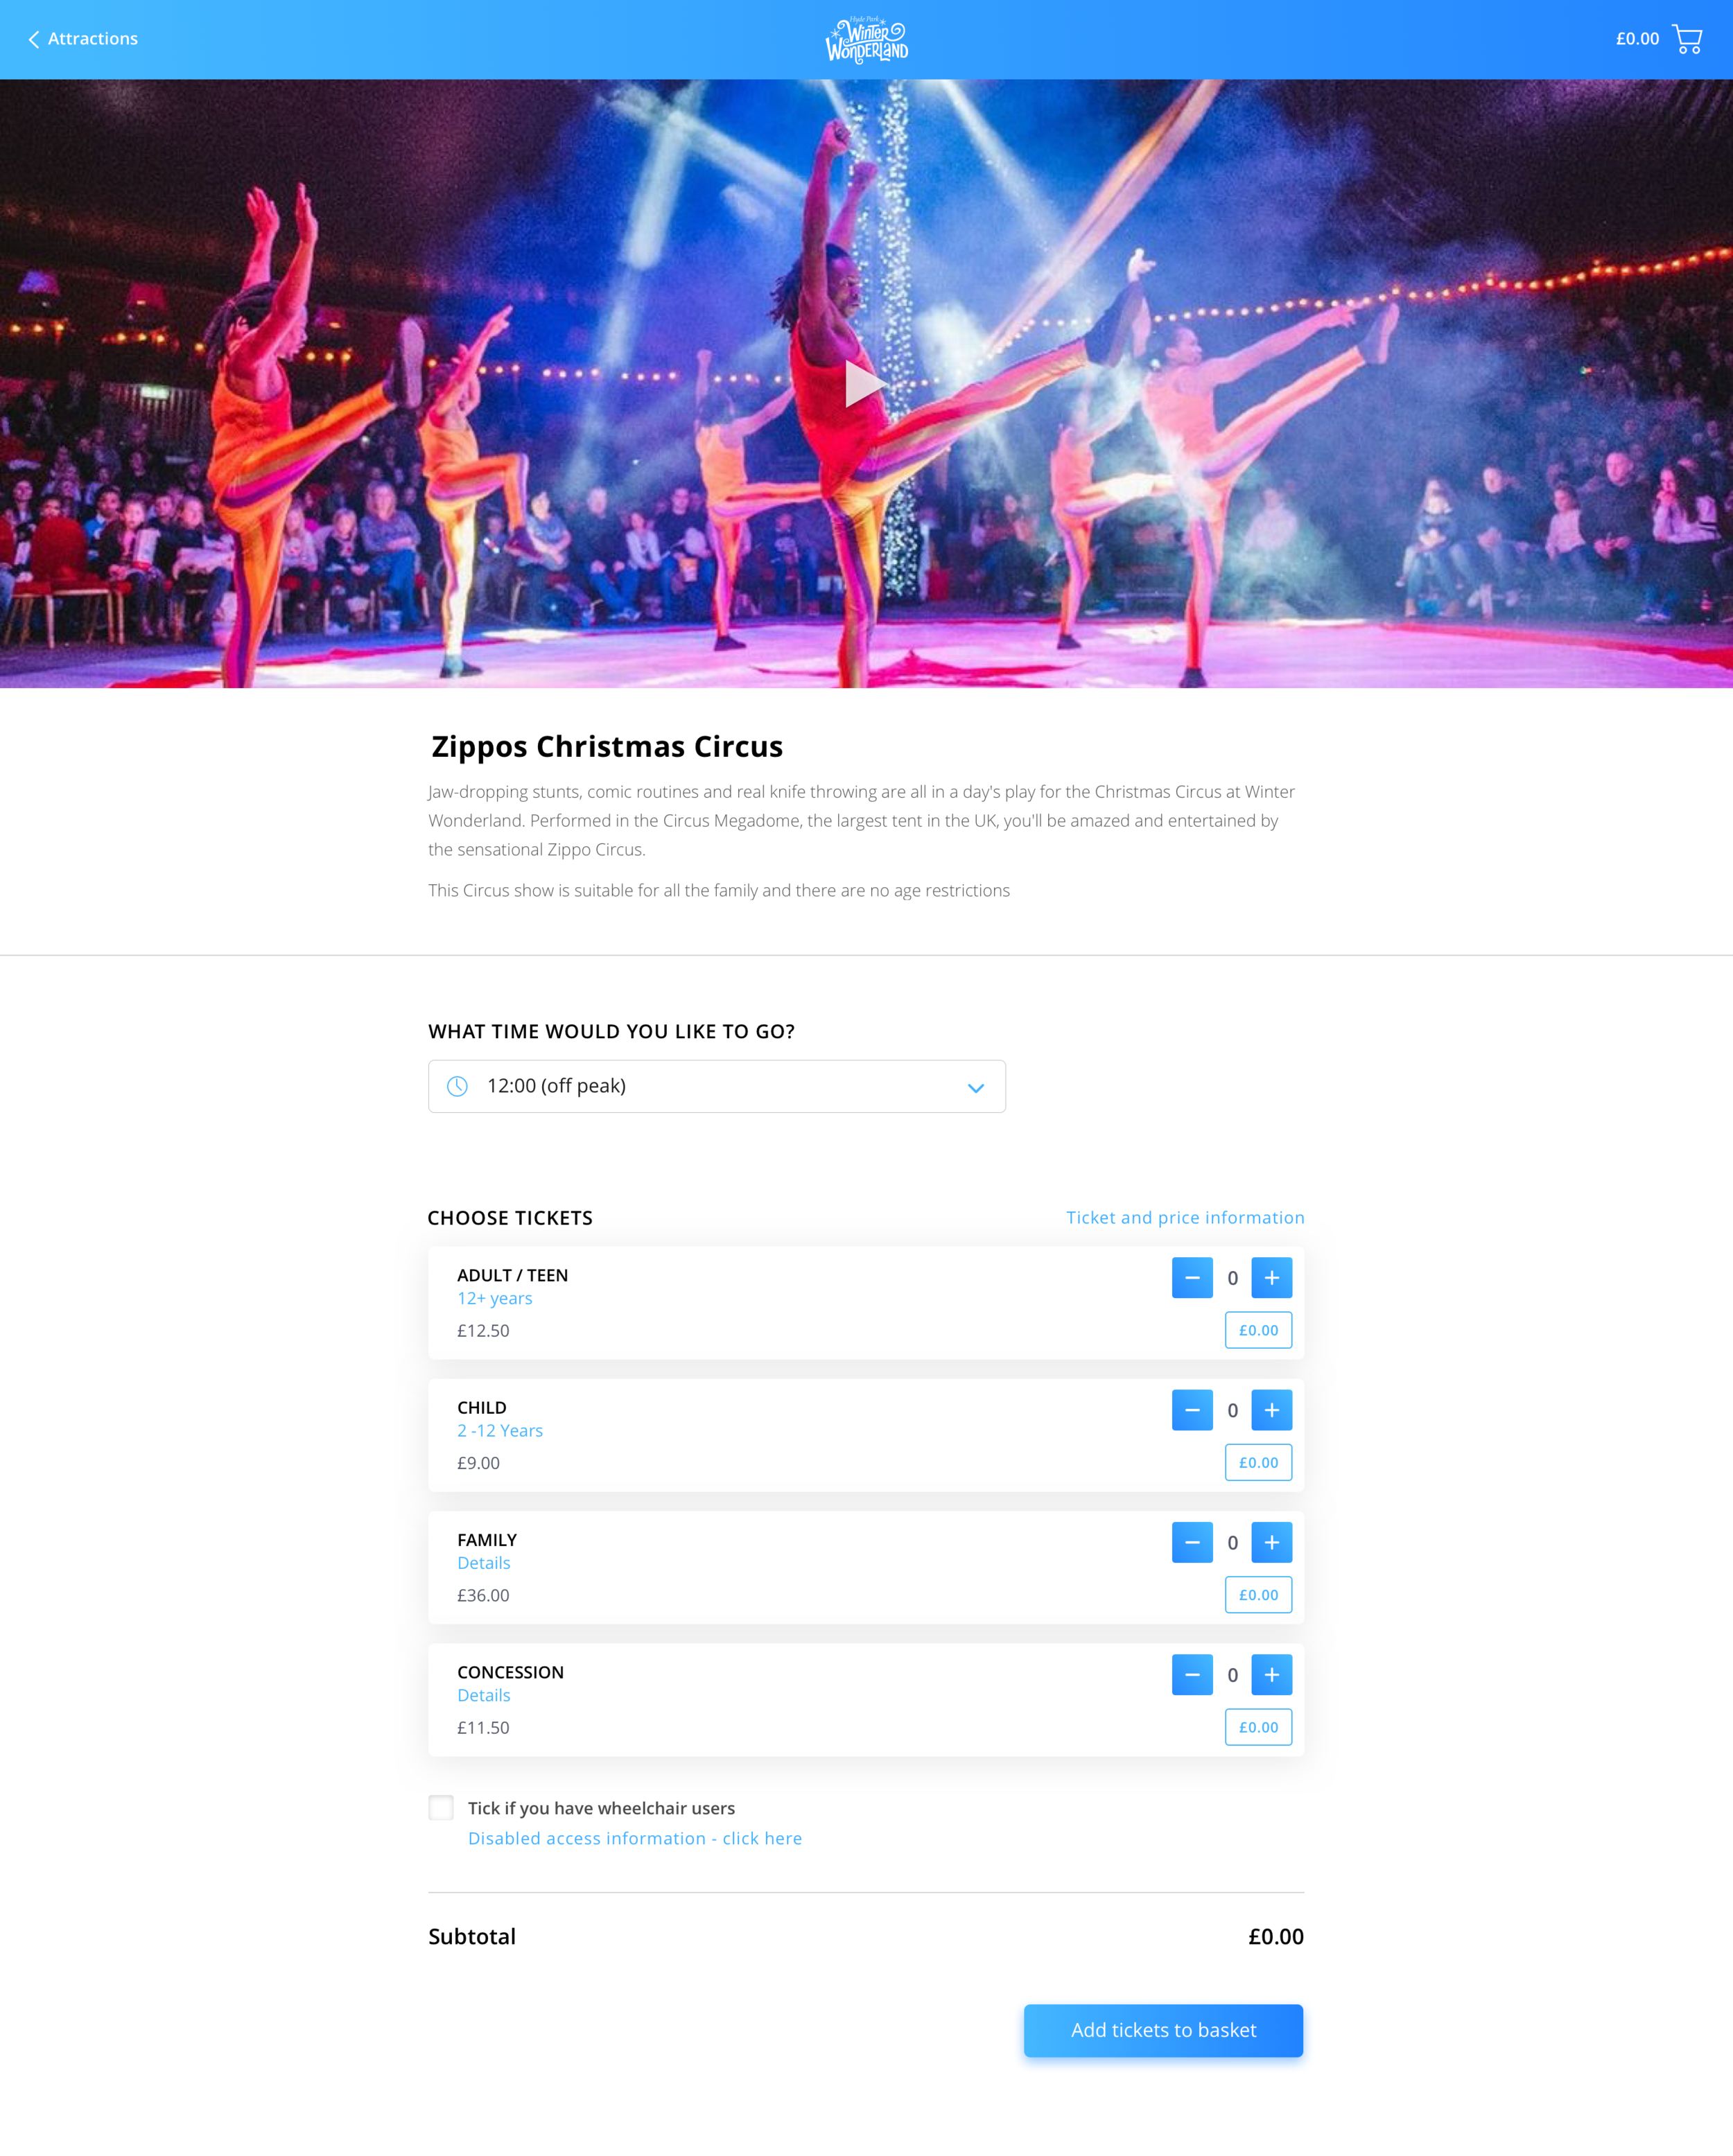This screenshot has width=1733, height=2156.
Task: Go back to Attractions
Action: [83, 39]
